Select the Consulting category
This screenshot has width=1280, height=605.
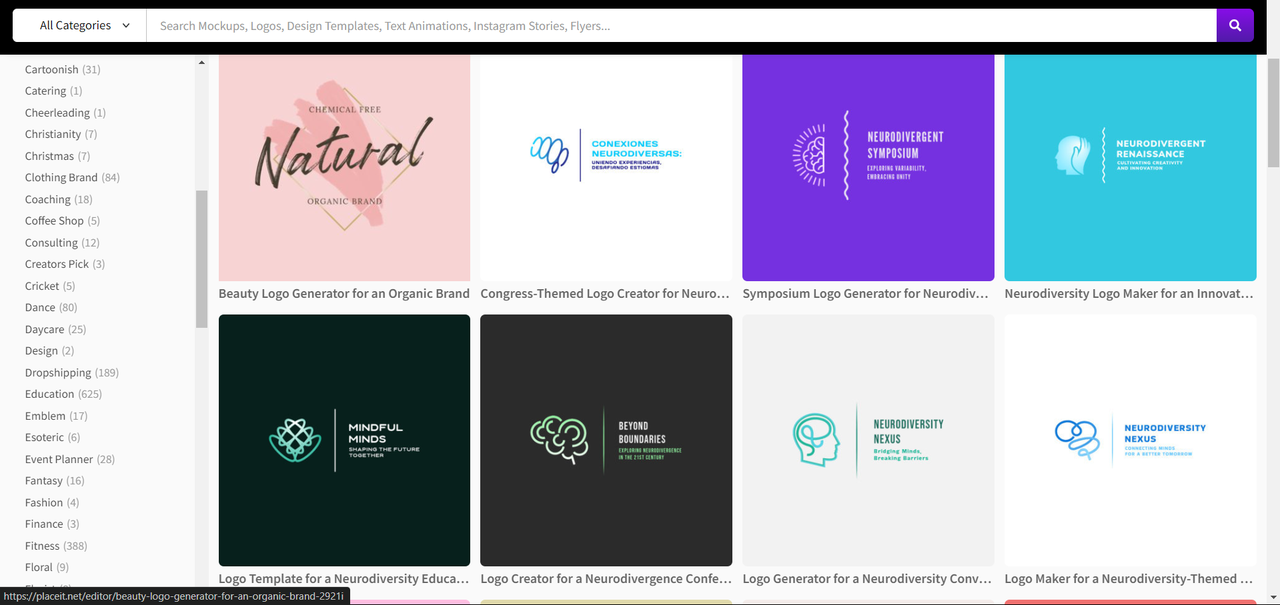pyautogui.click(x=62, y=242)
